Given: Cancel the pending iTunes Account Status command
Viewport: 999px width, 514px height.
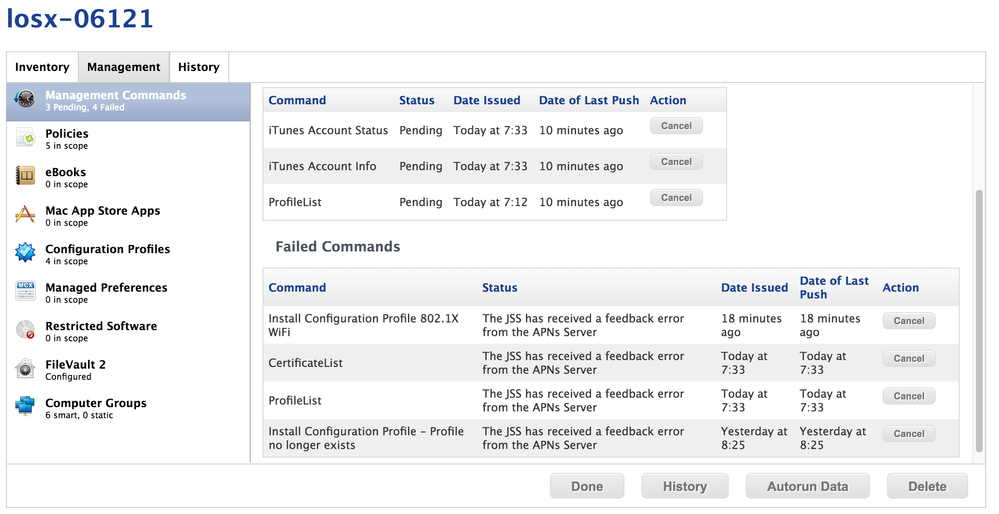Looking at the screenshot, I should point(676,126).
